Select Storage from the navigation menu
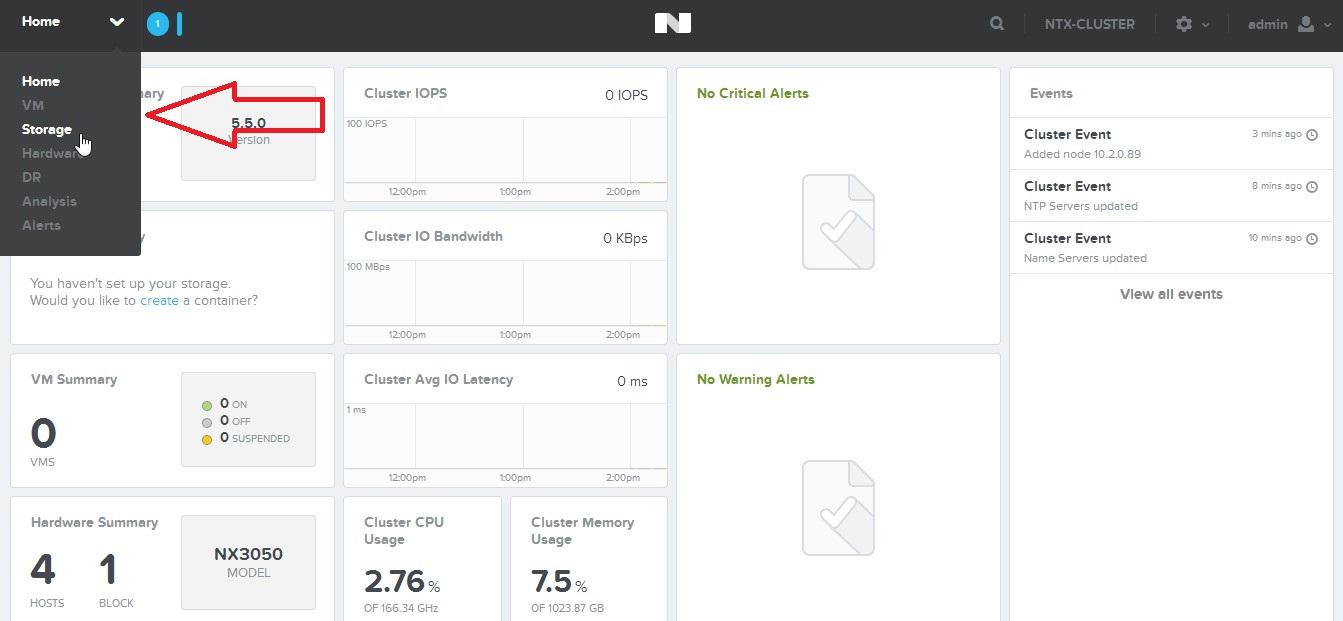The height and width of the screenshot is (621, 1343). [47, 129]
